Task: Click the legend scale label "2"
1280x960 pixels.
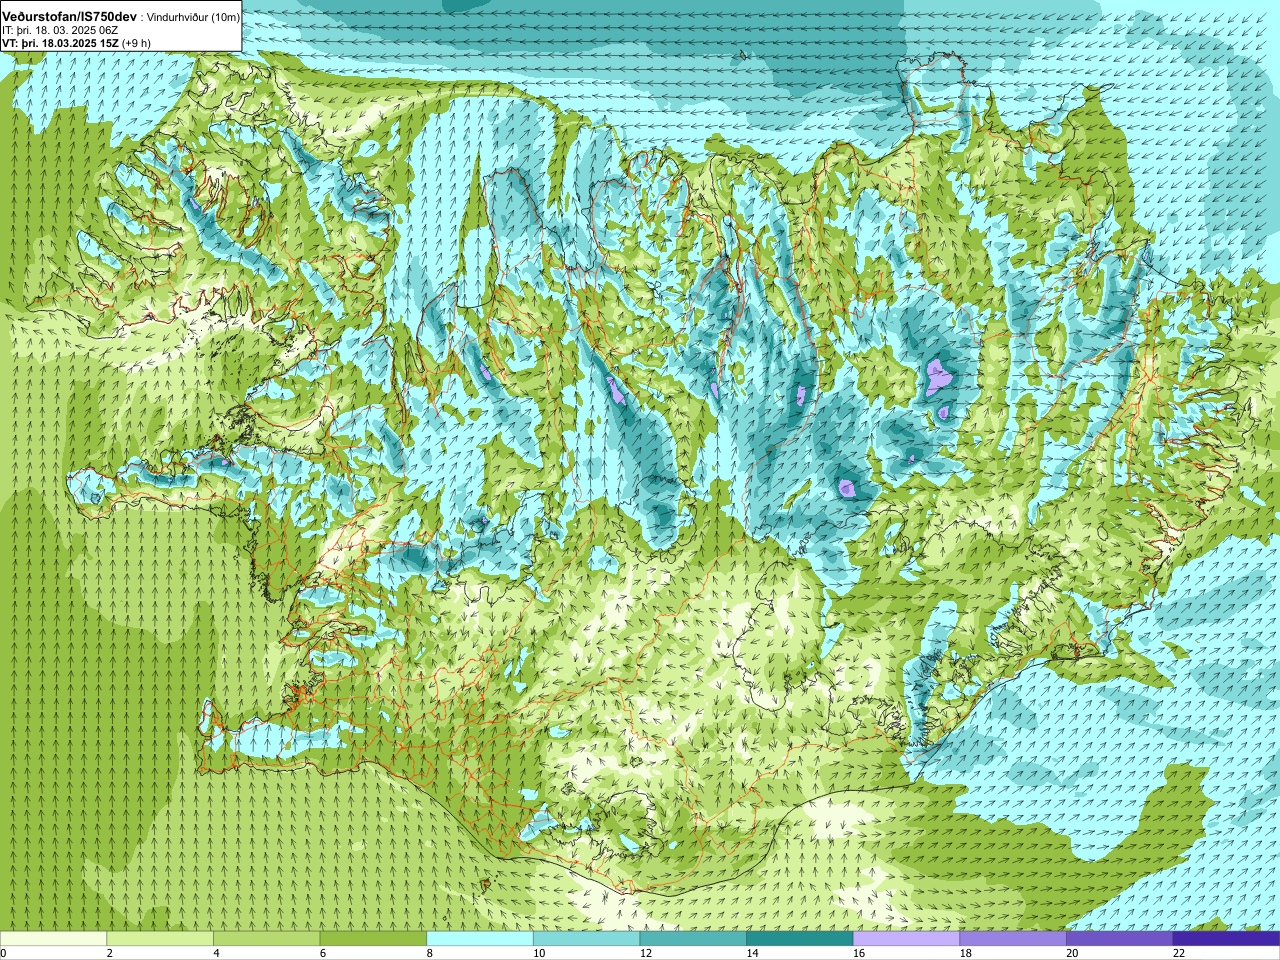Action: [109, 953]
